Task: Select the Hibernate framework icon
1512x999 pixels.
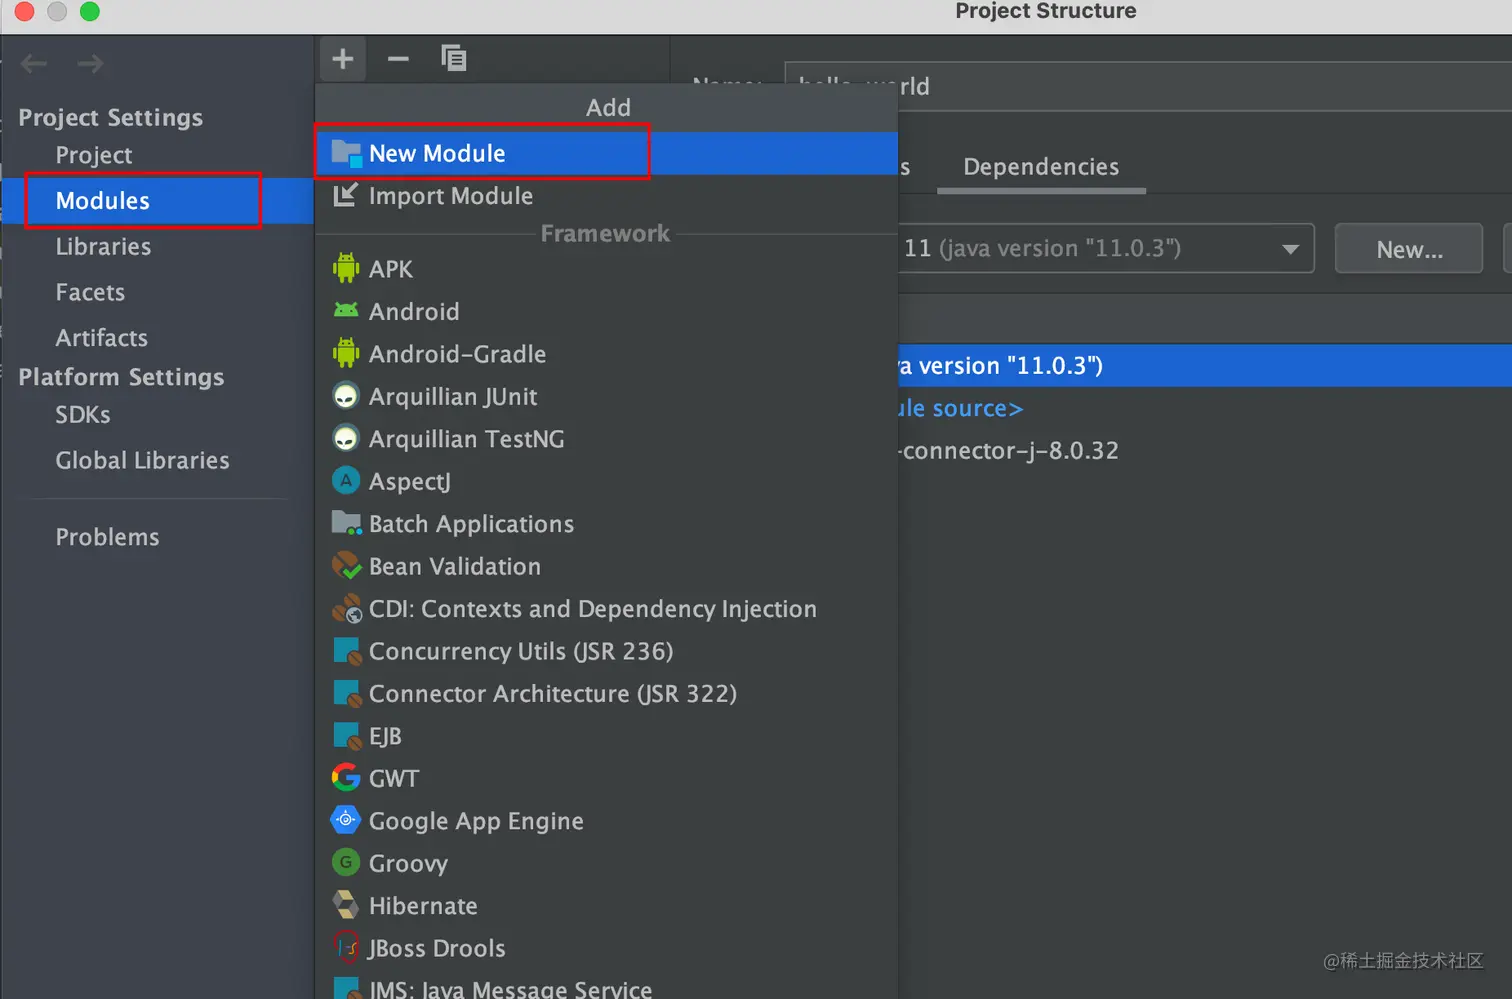Action: pyautogui.click(x=346, y=905)
